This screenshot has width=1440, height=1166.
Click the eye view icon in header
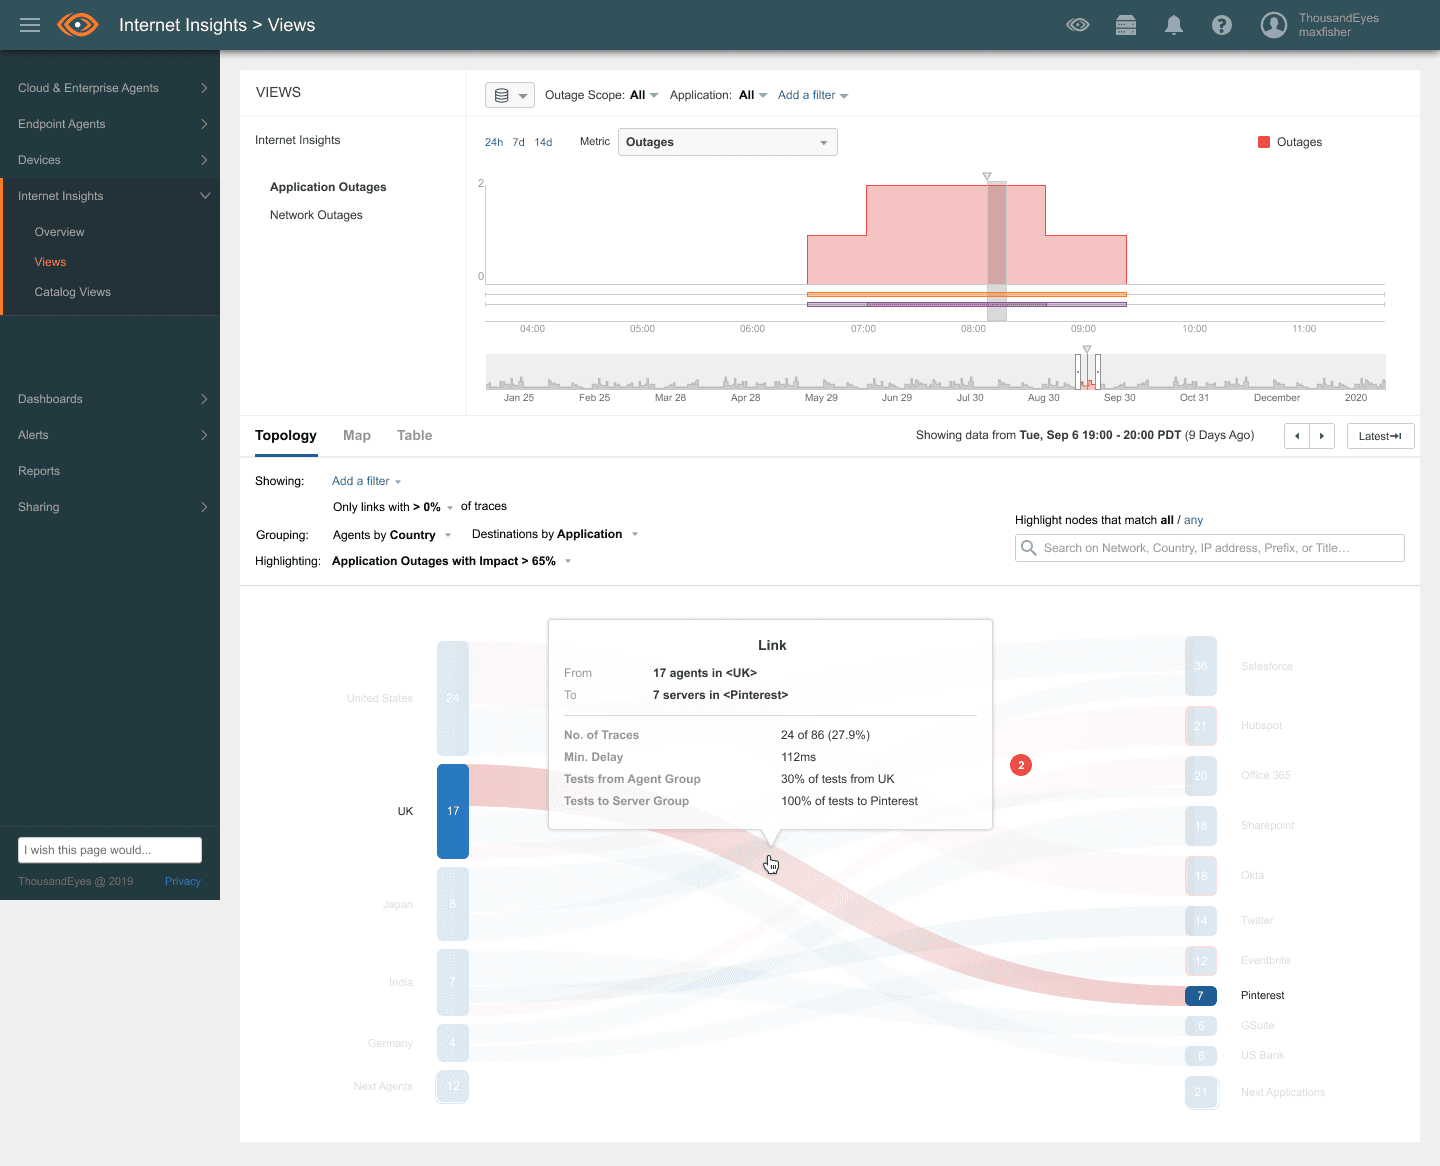click(1078, 25)
